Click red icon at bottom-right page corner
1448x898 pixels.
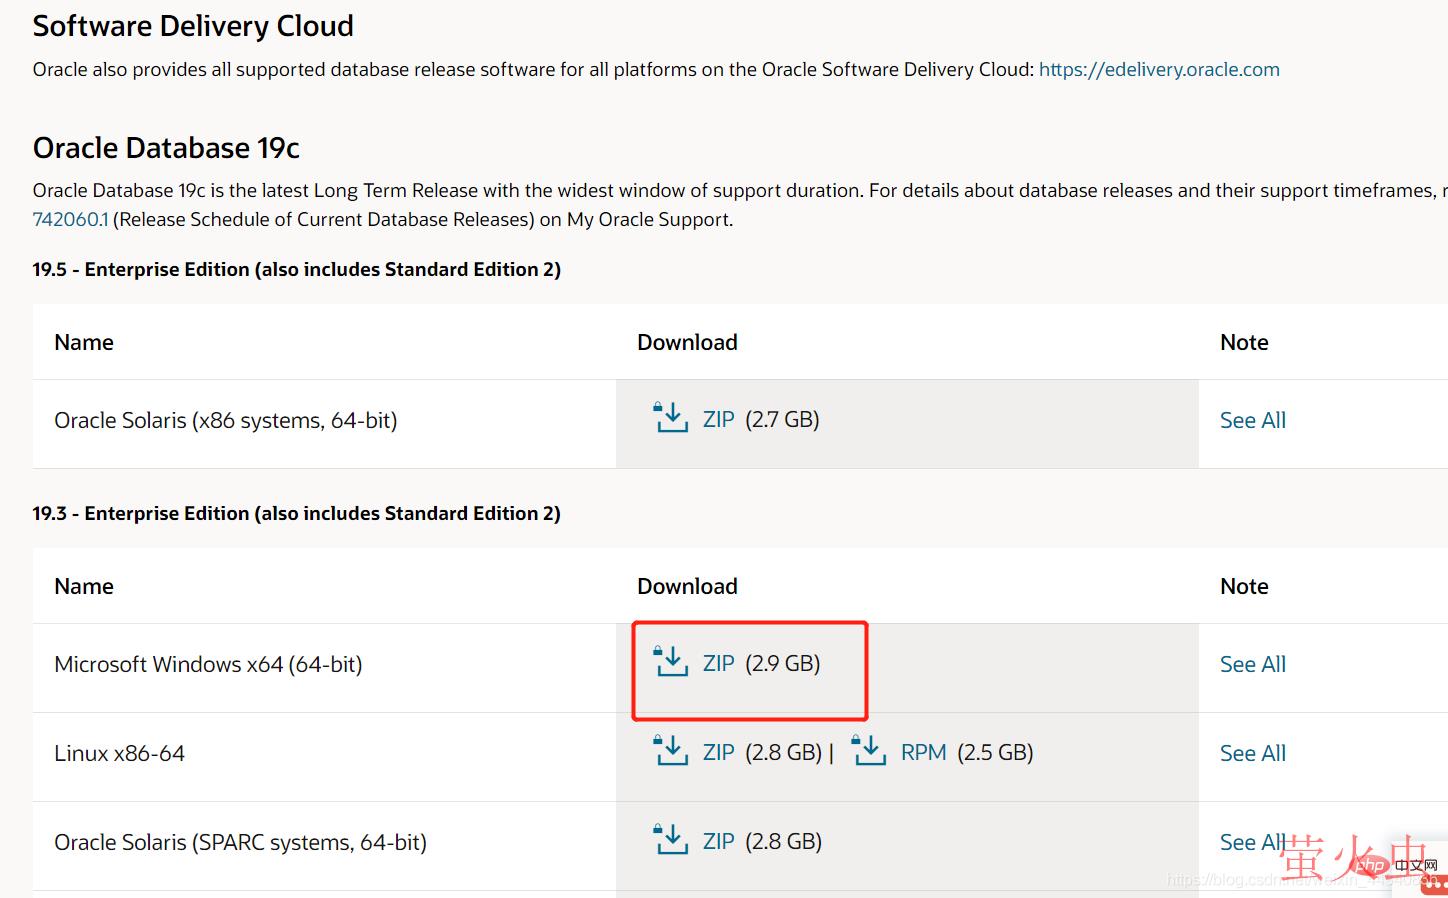[1434, 883]
